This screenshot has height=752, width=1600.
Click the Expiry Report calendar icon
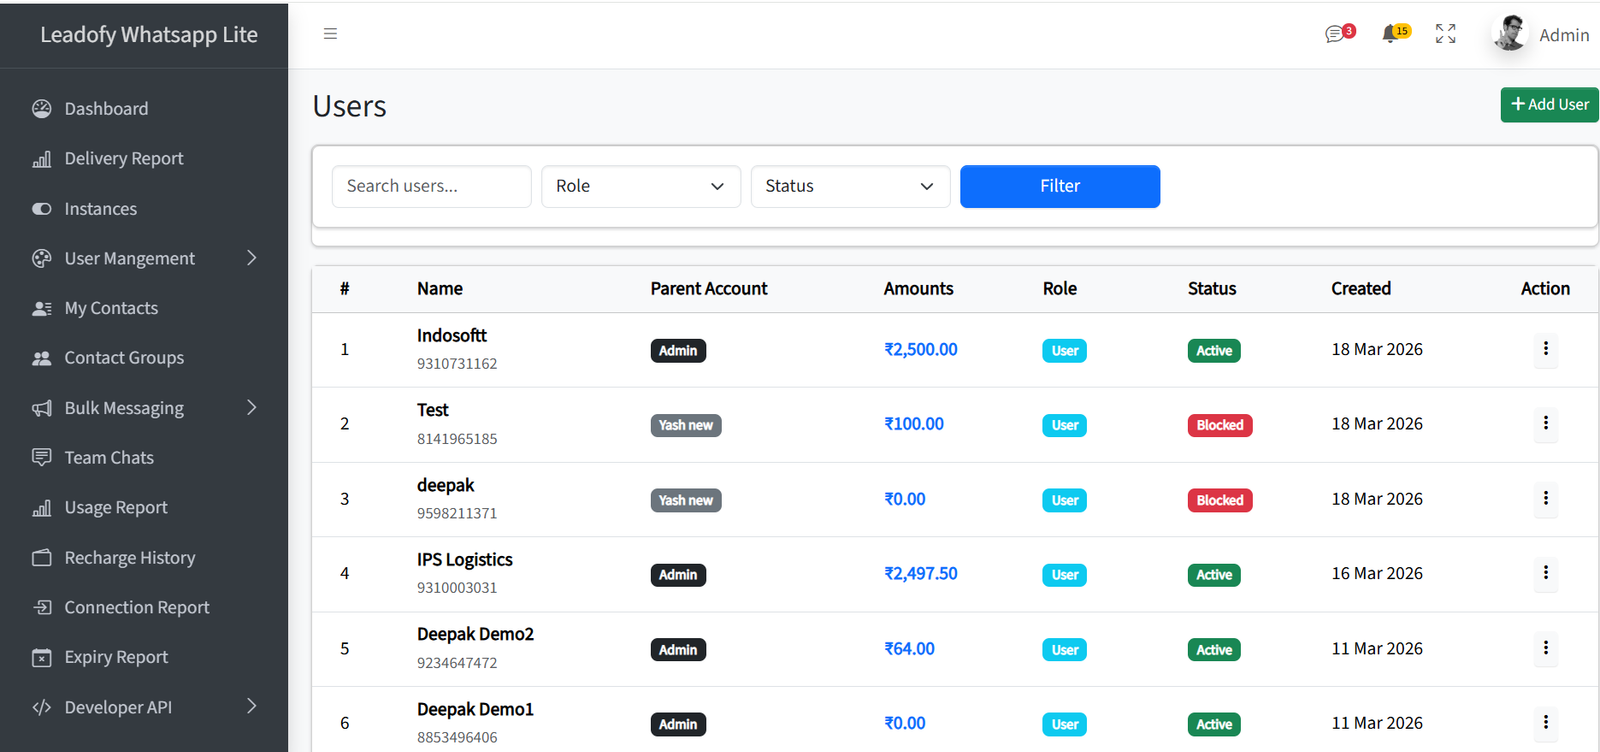pyautogui.click(x=41, y=657)
